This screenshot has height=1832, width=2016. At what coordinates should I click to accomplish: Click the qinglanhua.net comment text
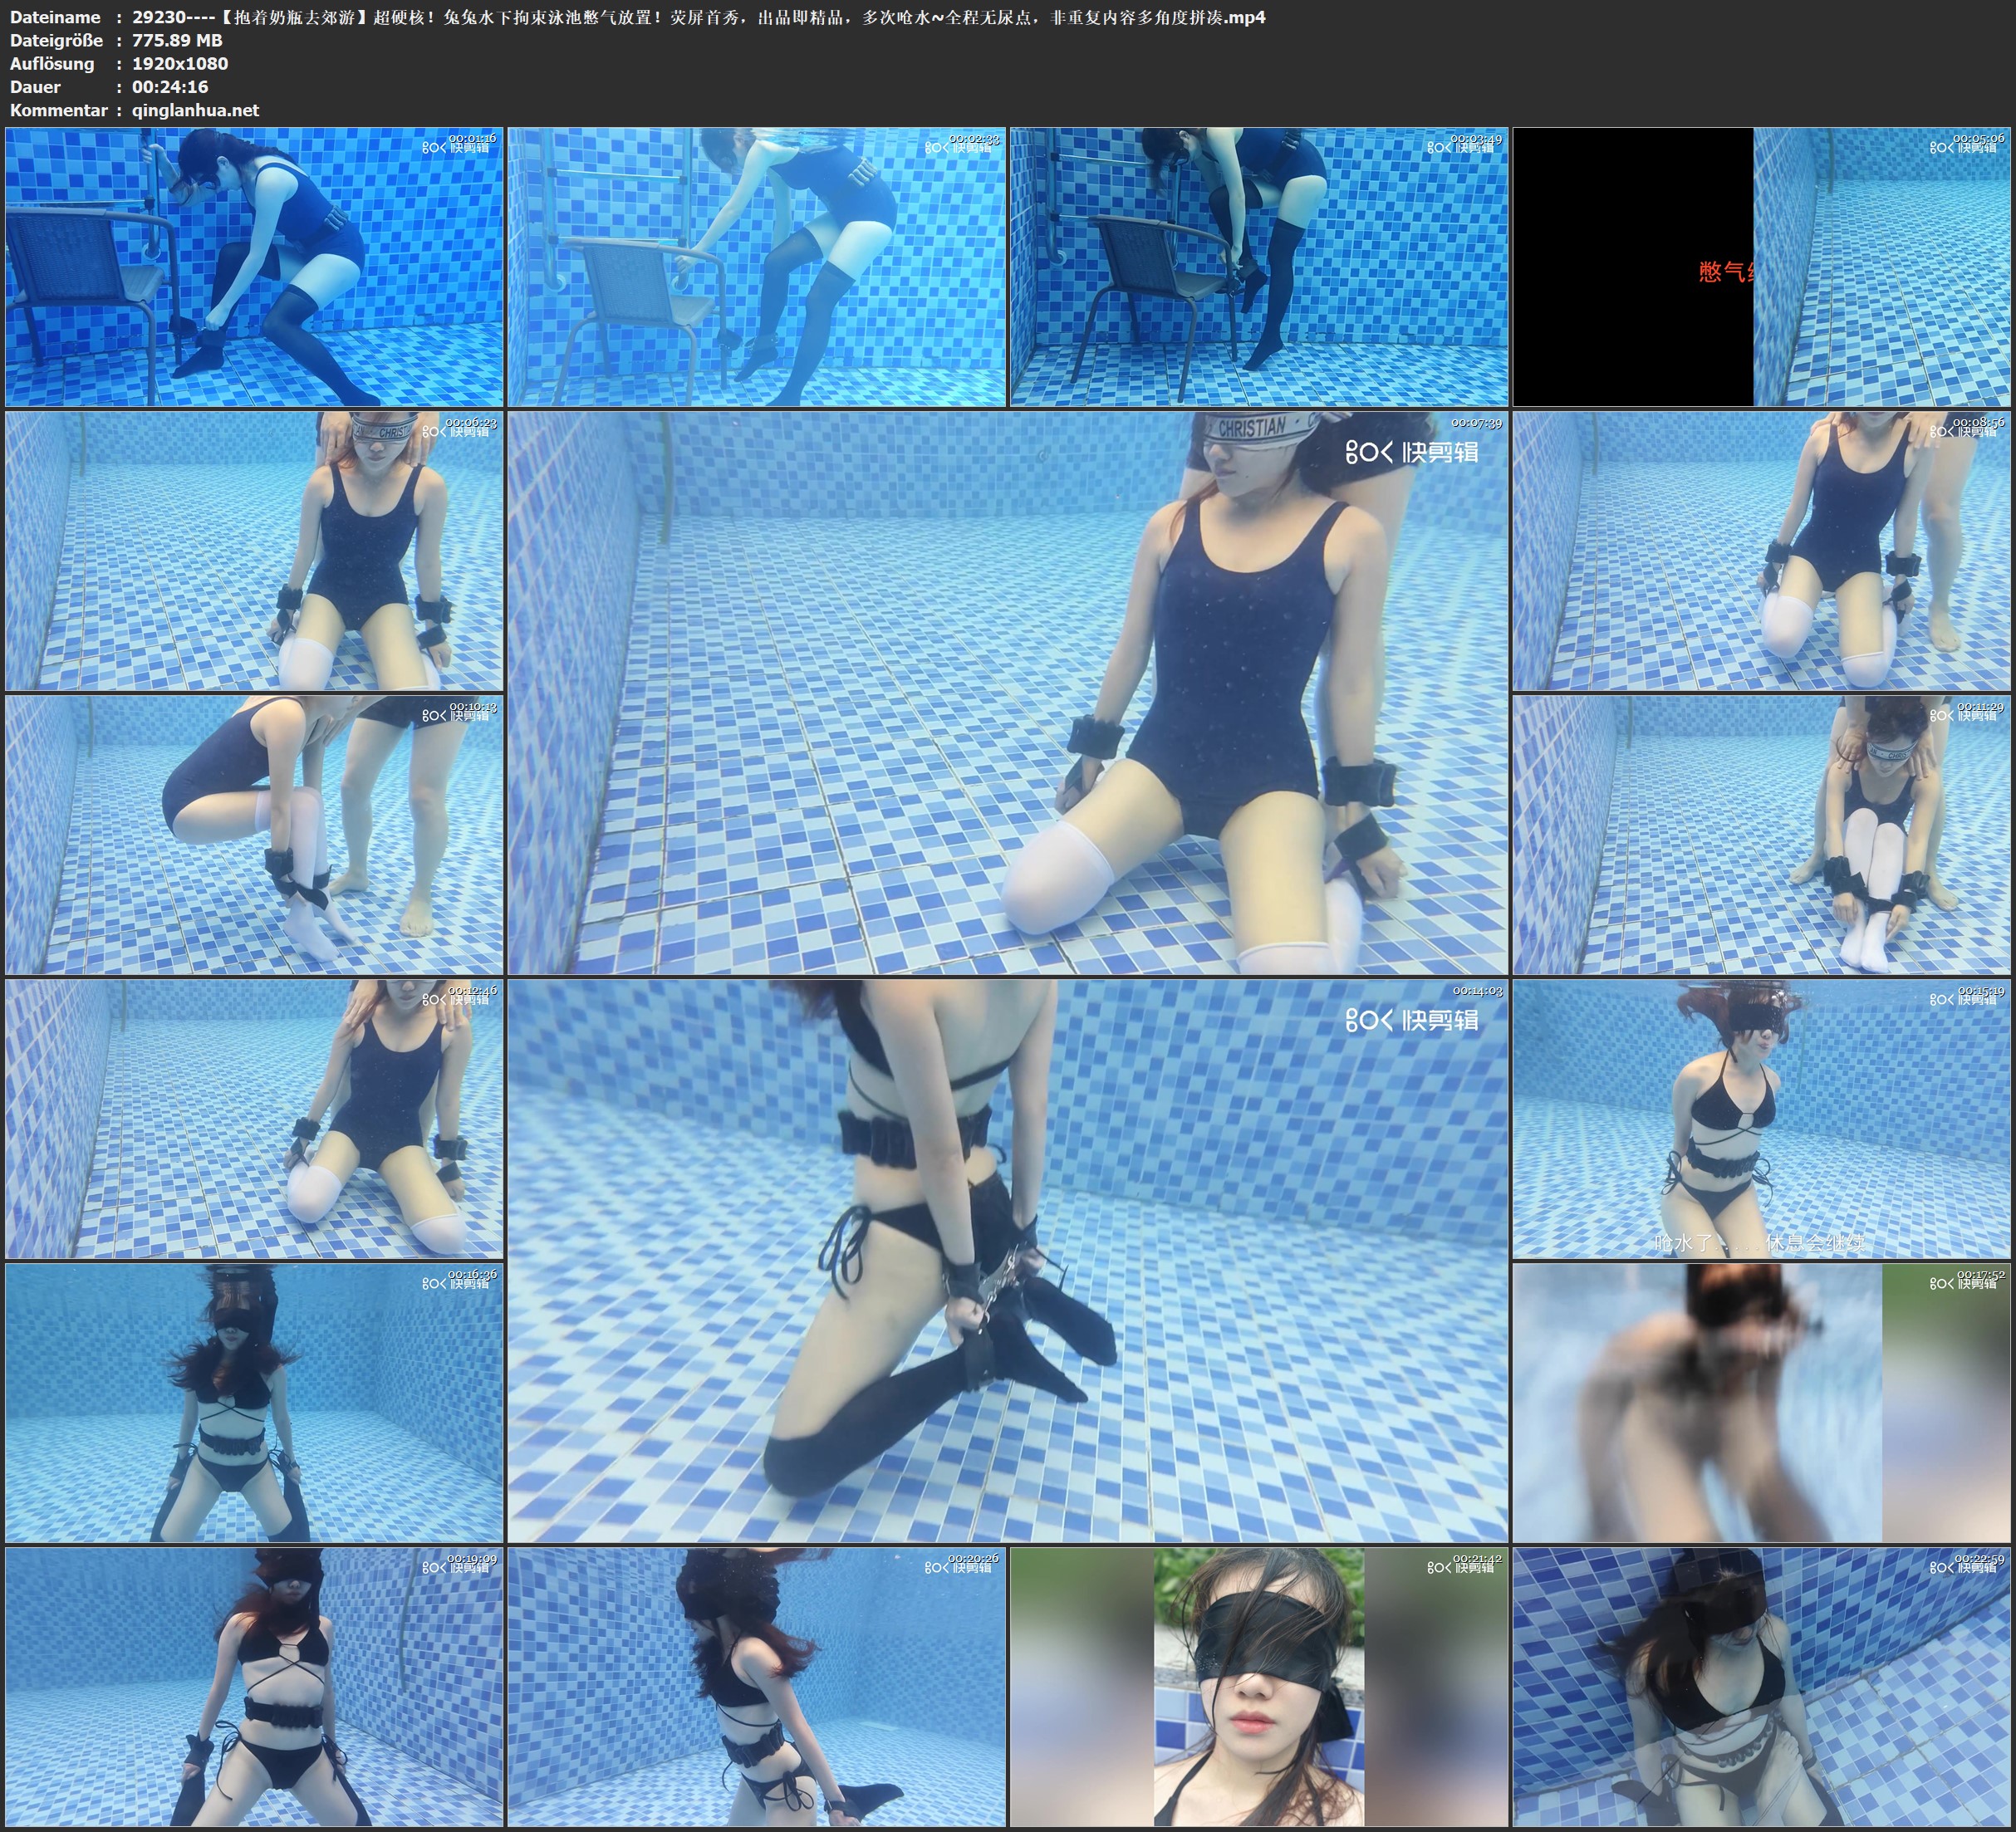click(x=195, y=110)
